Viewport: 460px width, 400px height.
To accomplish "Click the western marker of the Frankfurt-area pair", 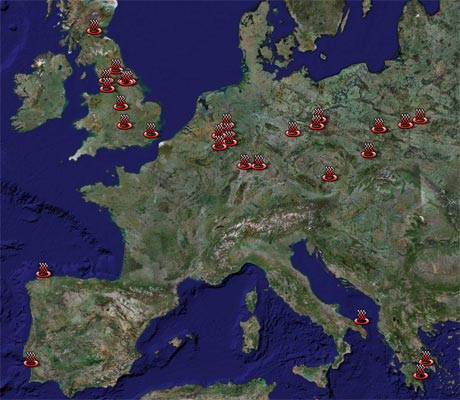I will pyautogui.click(x=244, y=162).
